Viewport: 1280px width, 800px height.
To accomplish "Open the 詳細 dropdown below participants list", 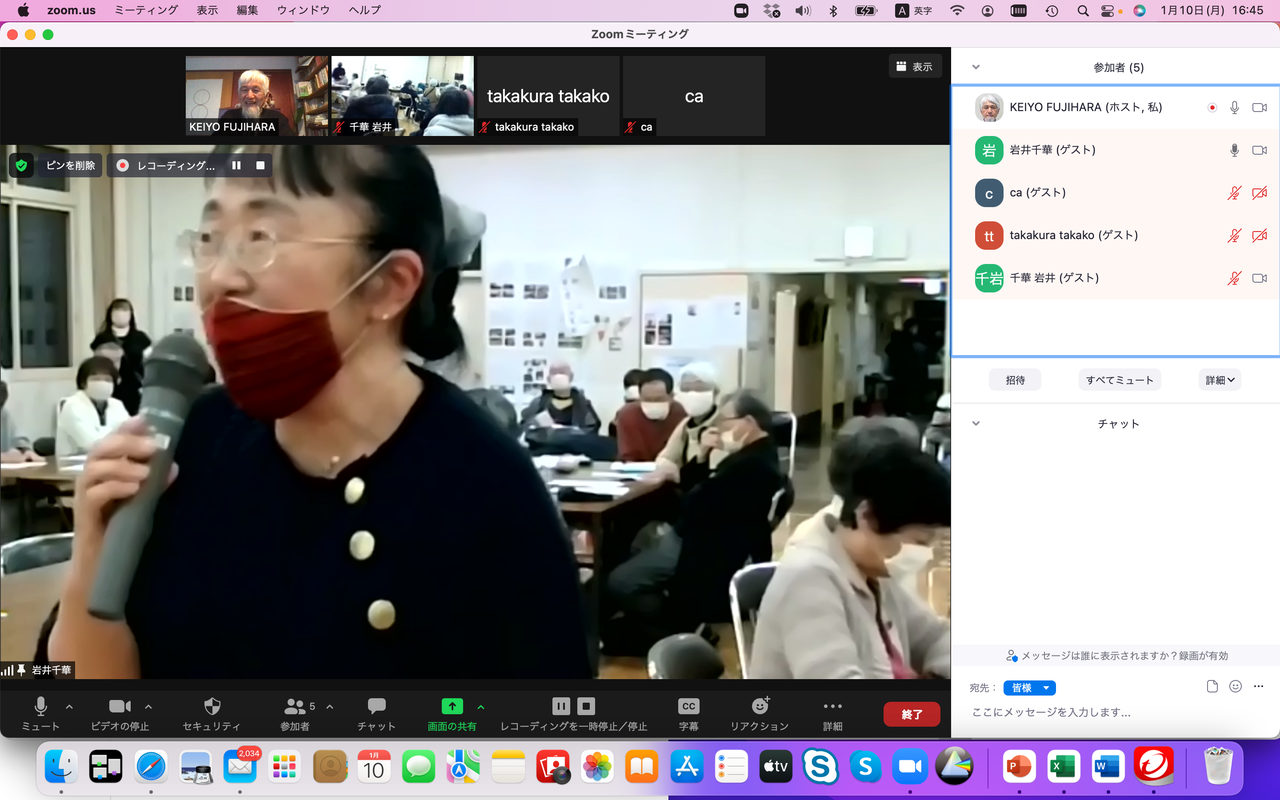I will pyautogui.click(x=1220, y=380).
